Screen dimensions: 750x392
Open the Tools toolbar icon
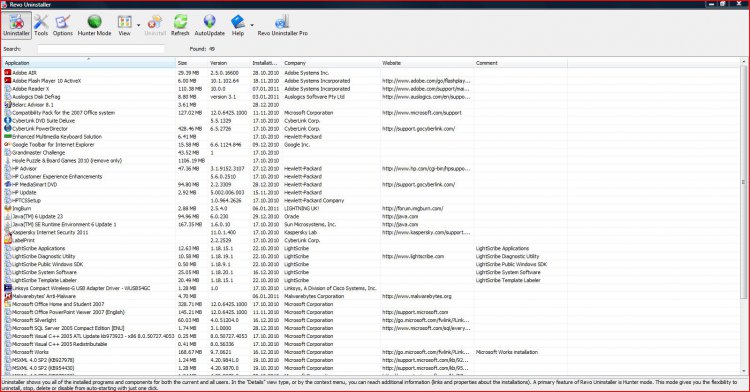[41, 25]
